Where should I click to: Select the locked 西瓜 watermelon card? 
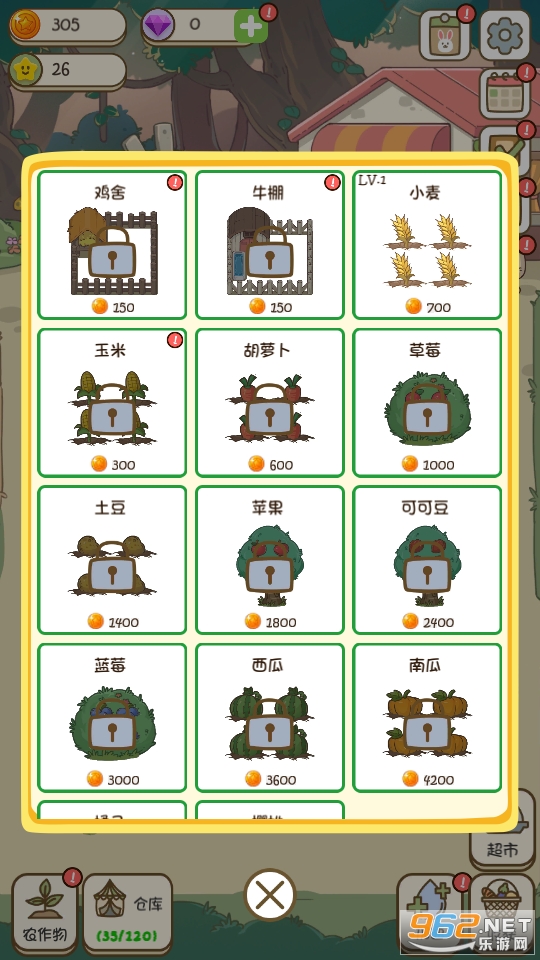(269, 718)
